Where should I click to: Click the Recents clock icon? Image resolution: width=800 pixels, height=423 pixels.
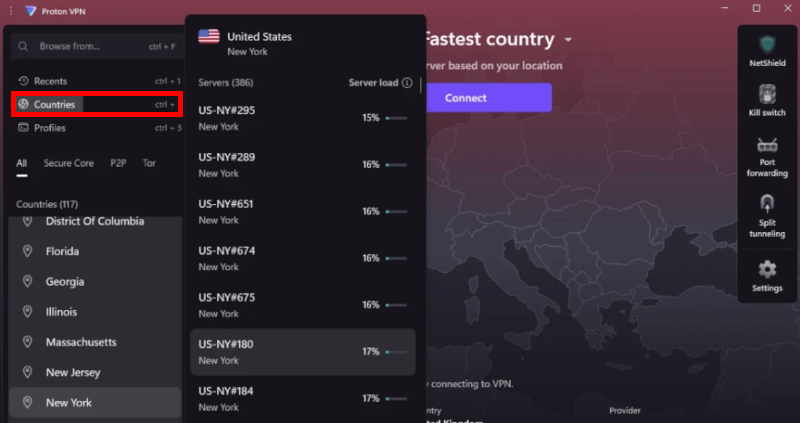tap(23, 81)
